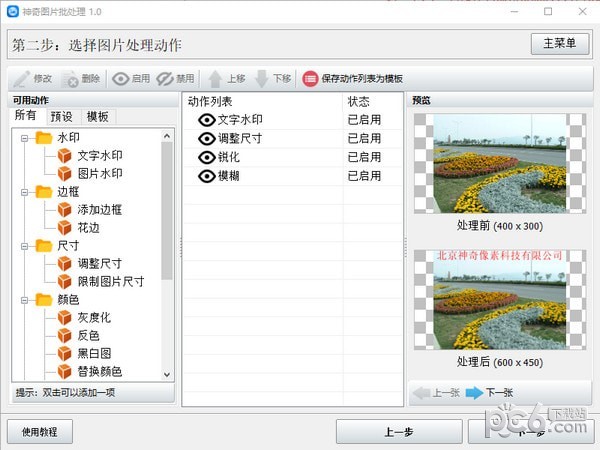This screenshot has height=450, width=600.
Task: Click the box icon beside 黑白图
Action: pos(64,353)
